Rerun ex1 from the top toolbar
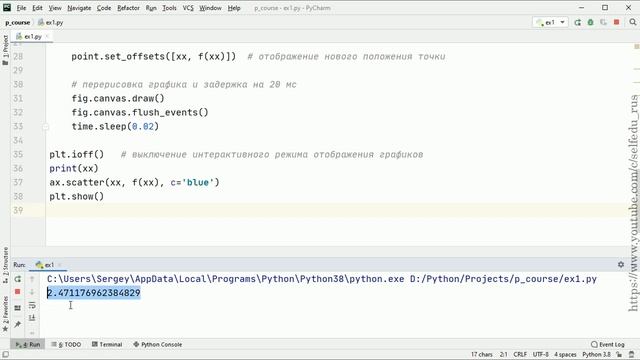Screen dimensions: 640x360 [x=578, y=22]
